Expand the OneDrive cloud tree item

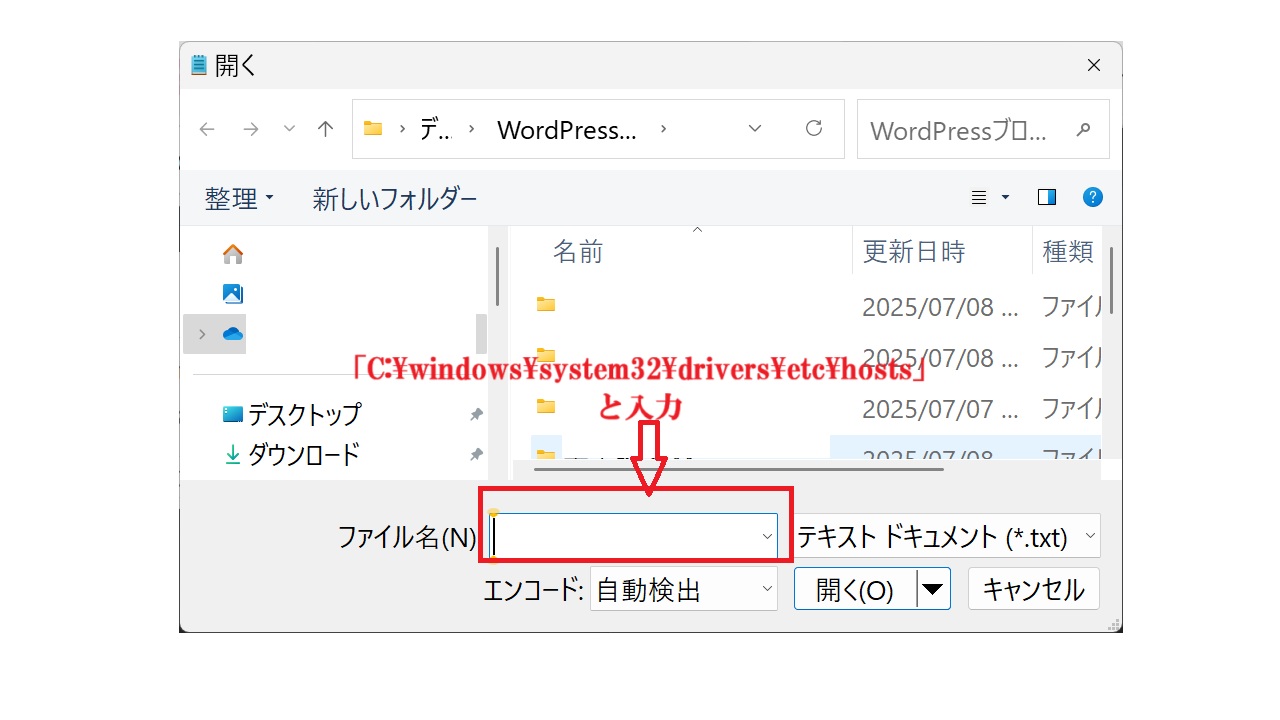click(203, 334)
